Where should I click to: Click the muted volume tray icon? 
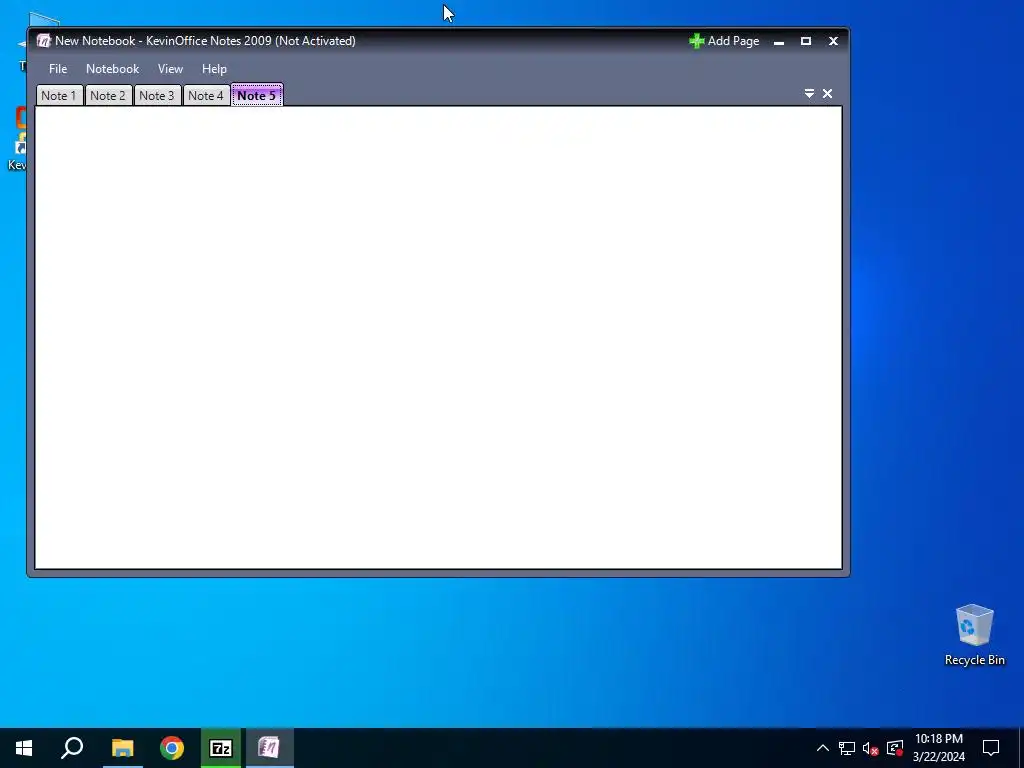pos(871,748)
